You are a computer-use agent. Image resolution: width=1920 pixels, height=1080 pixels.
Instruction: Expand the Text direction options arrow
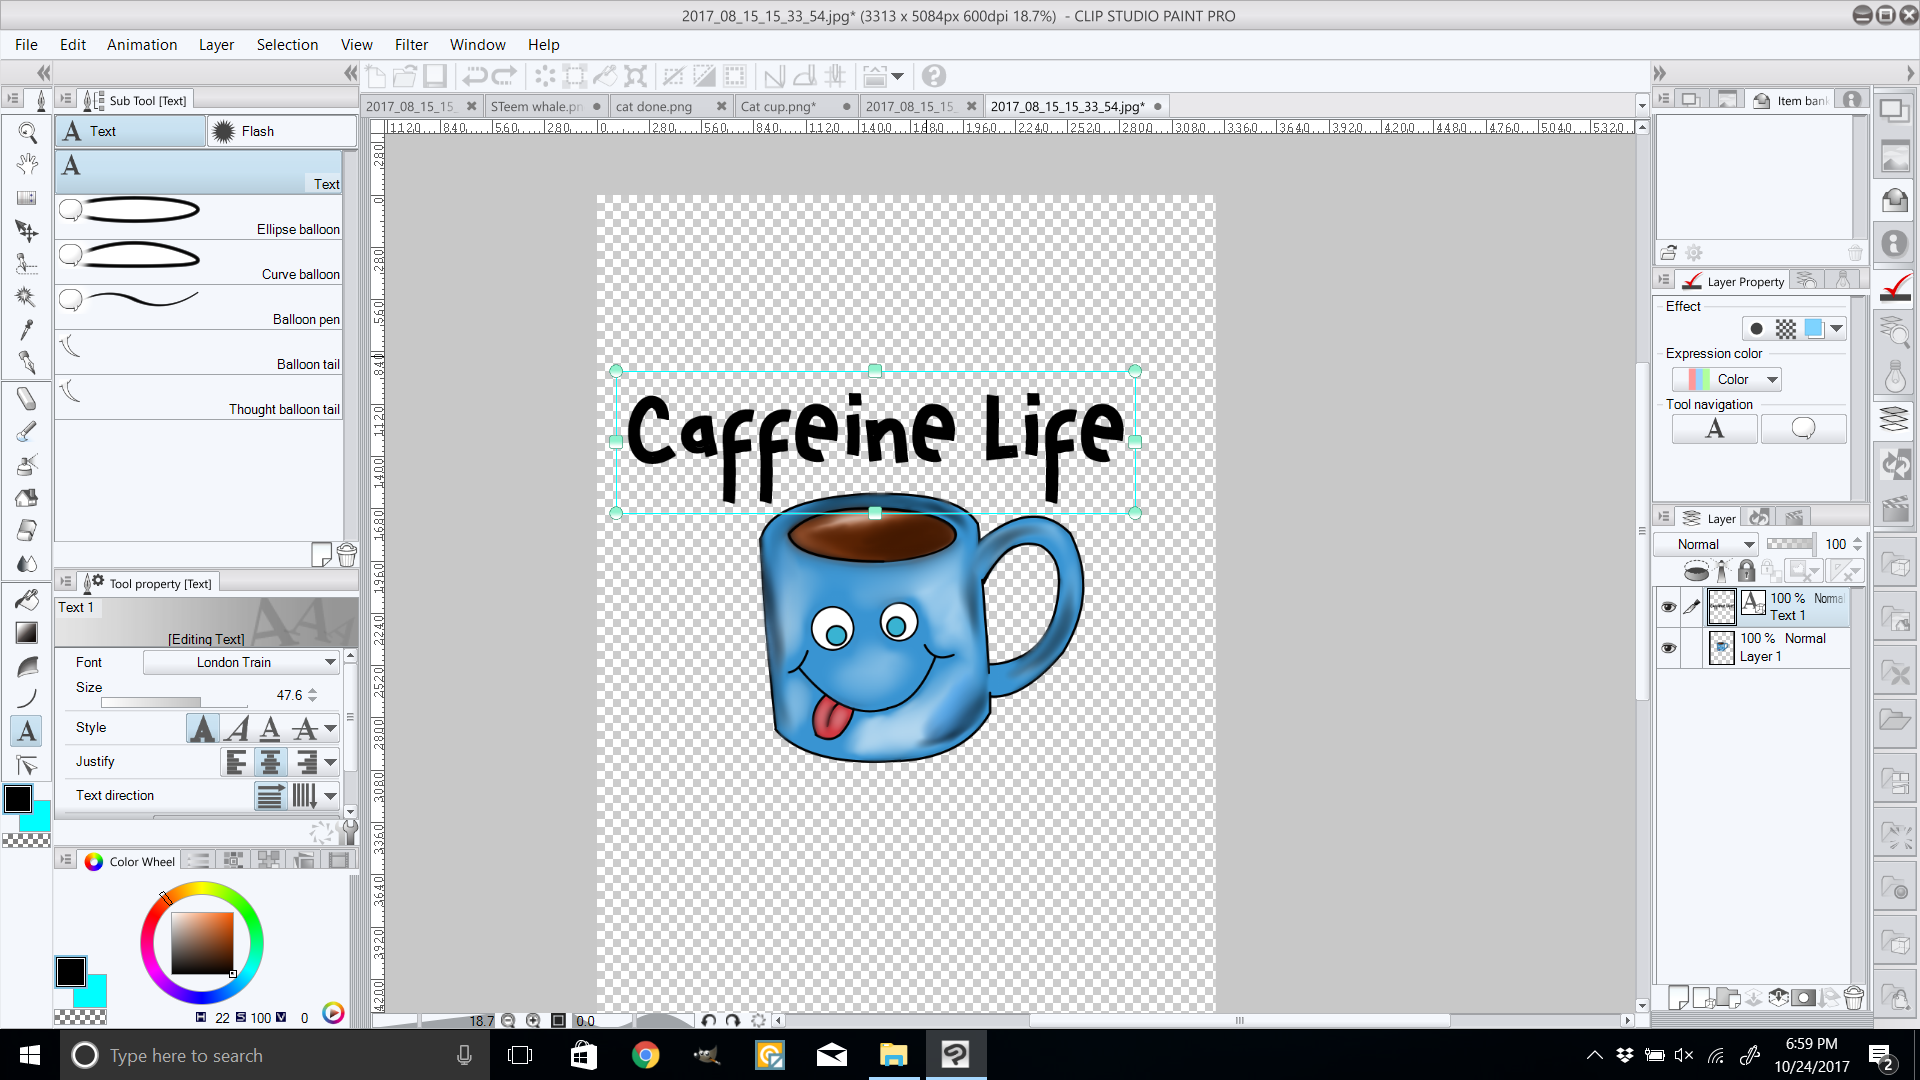(x=331, y=797)
